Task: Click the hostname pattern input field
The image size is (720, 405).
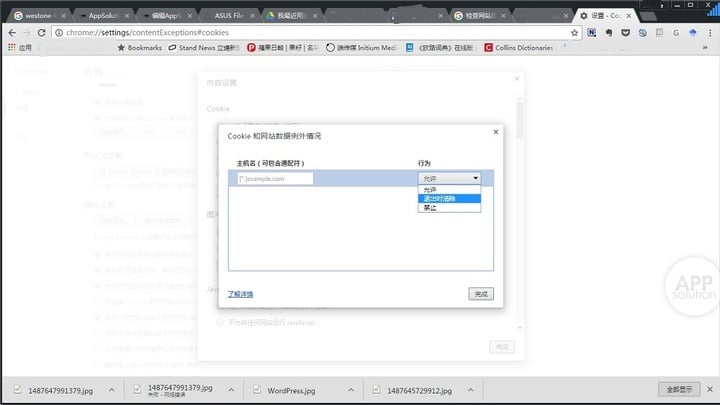Action: [x=275, y=178]
